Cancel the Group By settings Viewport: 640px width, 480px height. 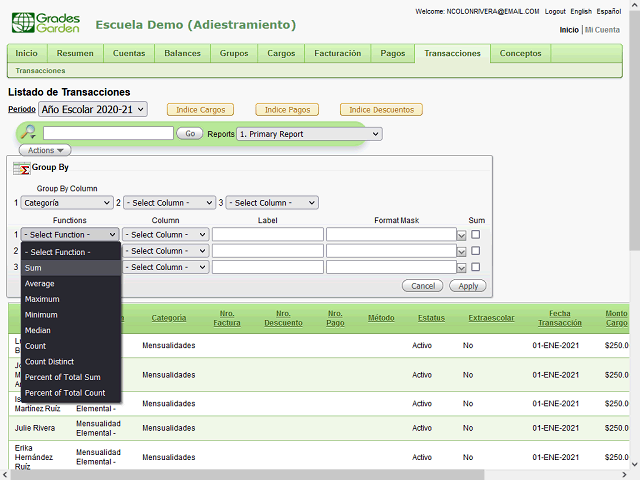point(423,286)
